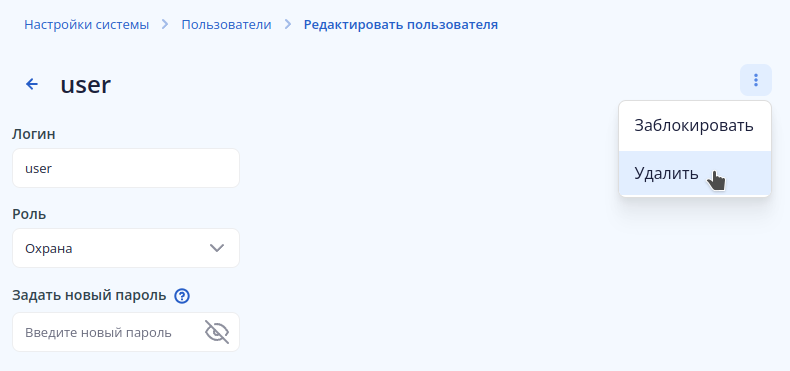This screenshot has width=790, height=371.
Task: Toggle password visibility eye icon
Action: [217, 332]
